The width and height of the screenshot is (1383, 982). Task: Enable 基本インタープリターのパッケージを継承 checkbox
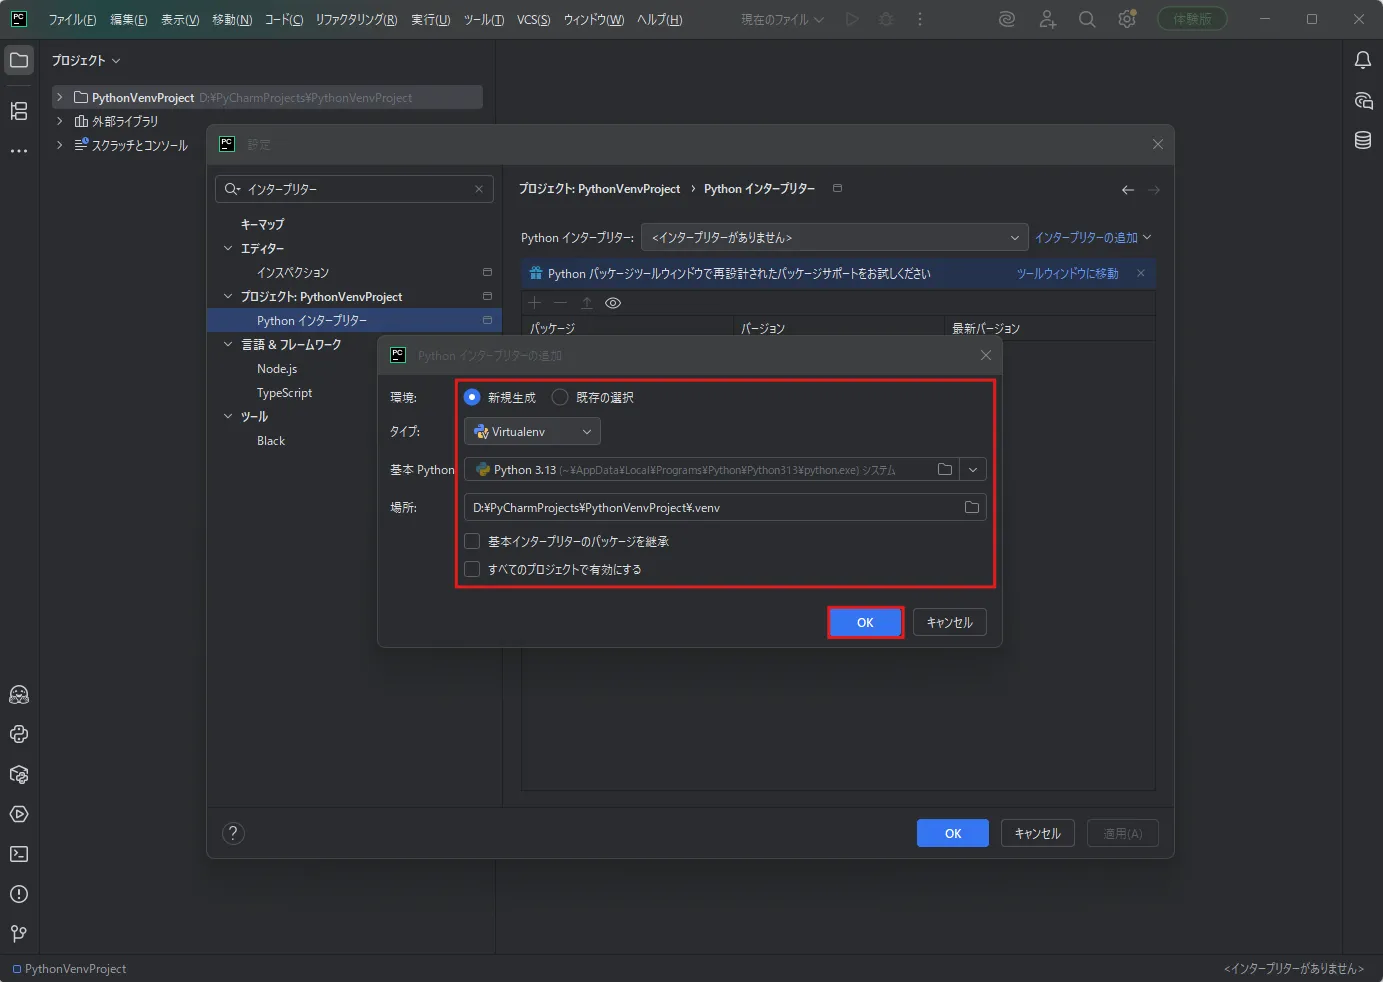pos(472,541)
